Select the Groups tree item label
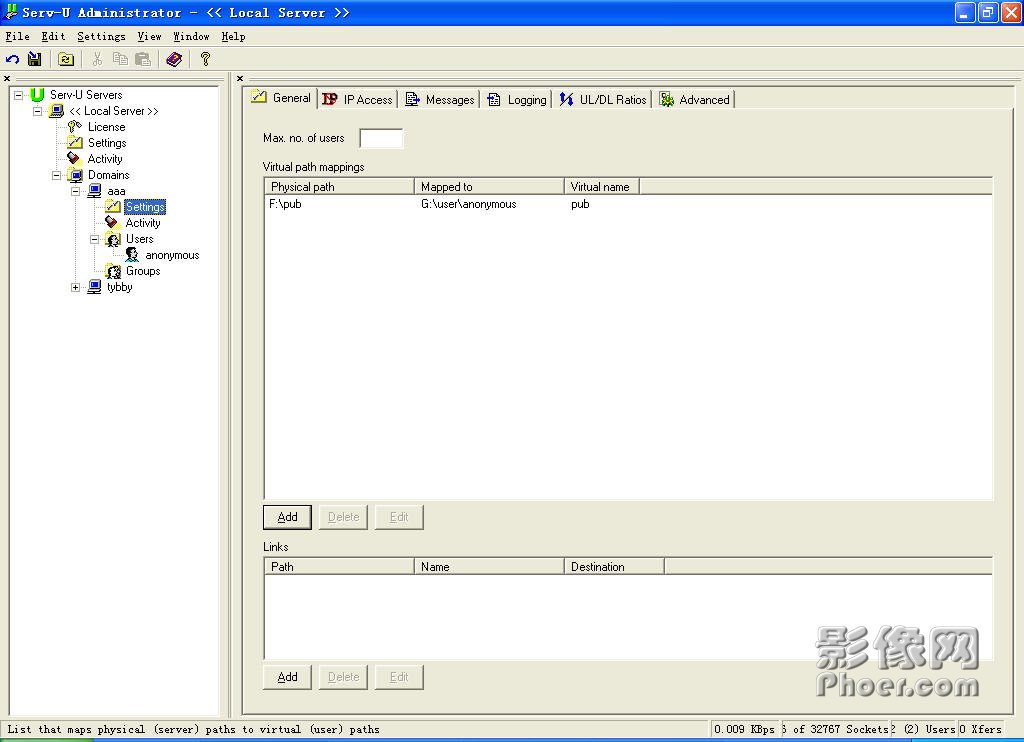 coord(143,271)
